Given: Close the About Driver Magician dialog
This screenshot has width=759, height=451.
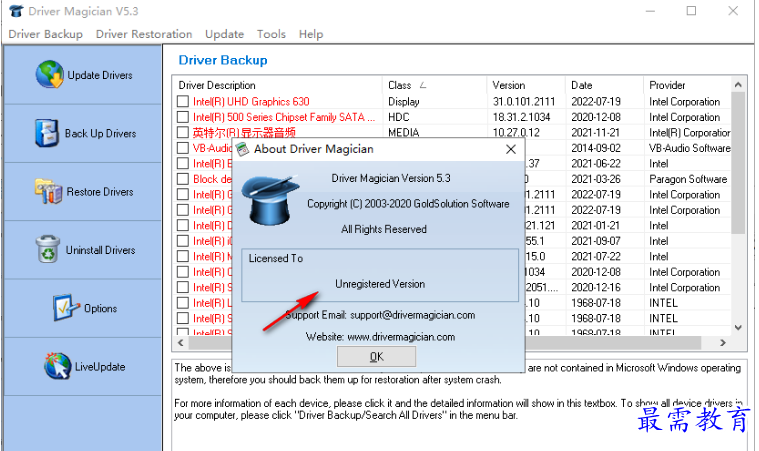Looking at the screenshot, I should click(511, 149).
